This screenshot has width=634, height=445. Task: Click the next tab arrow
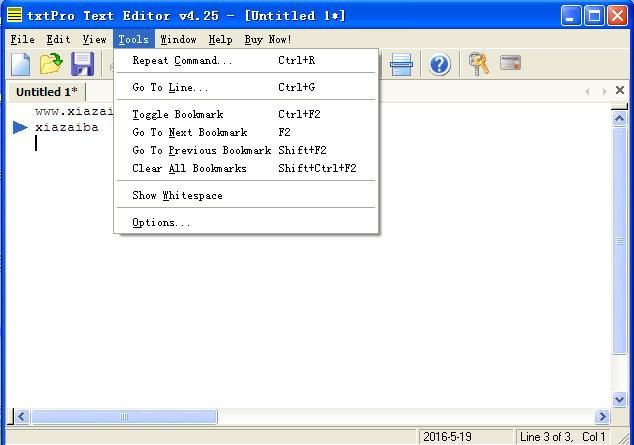pos(604,91)
